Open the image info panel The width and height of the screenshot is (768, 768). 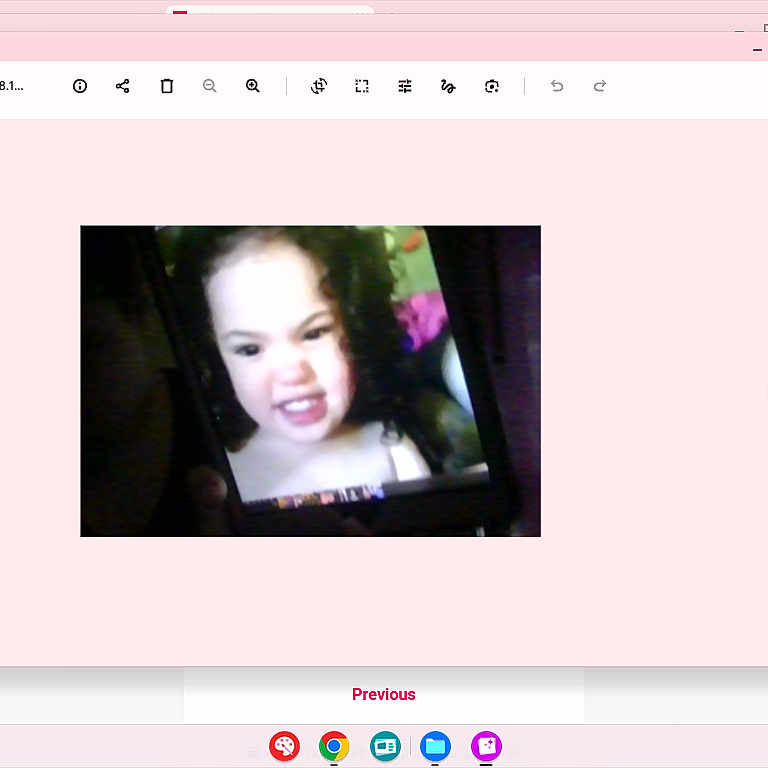coord(80,86)
